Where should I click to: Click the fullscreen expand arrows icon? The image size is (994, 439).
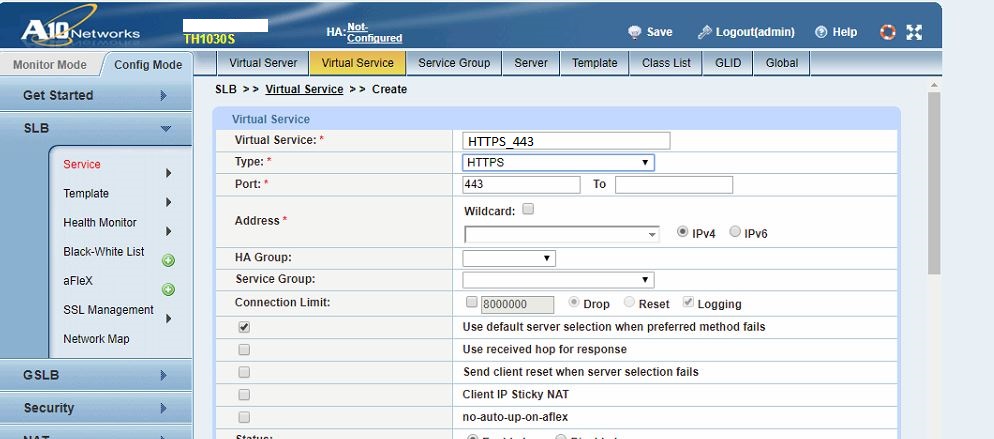[x=914, y=32]
